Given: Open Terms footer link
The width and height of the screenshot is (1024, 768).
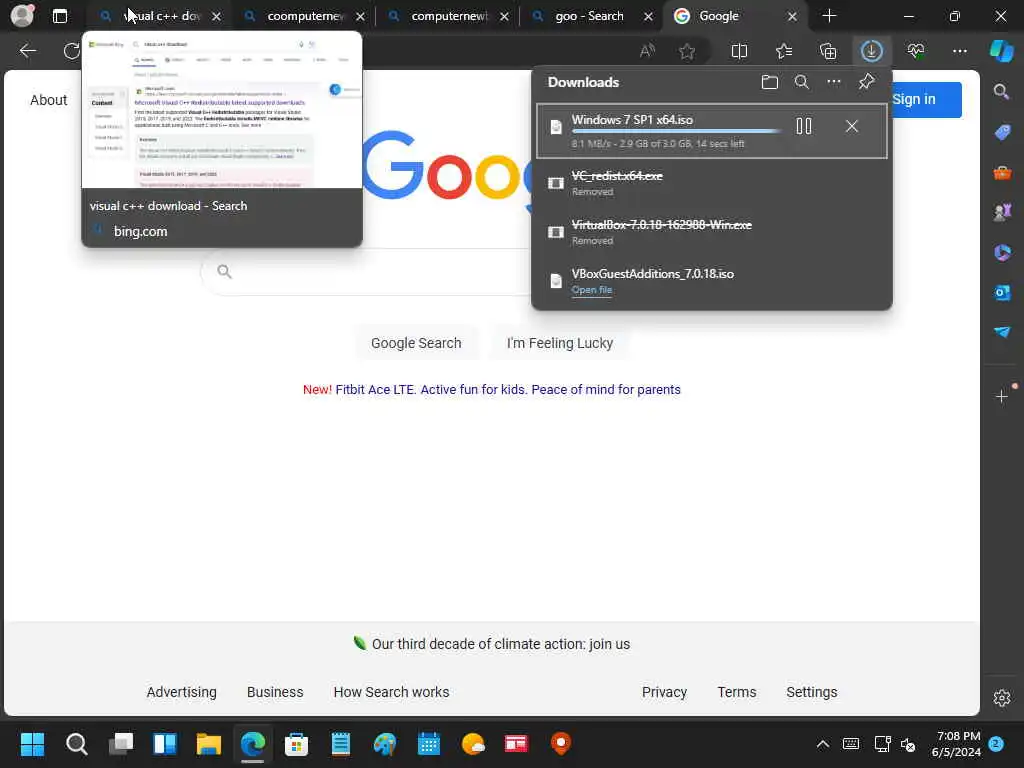Looking at the screenshot, I should pos(737,692).
